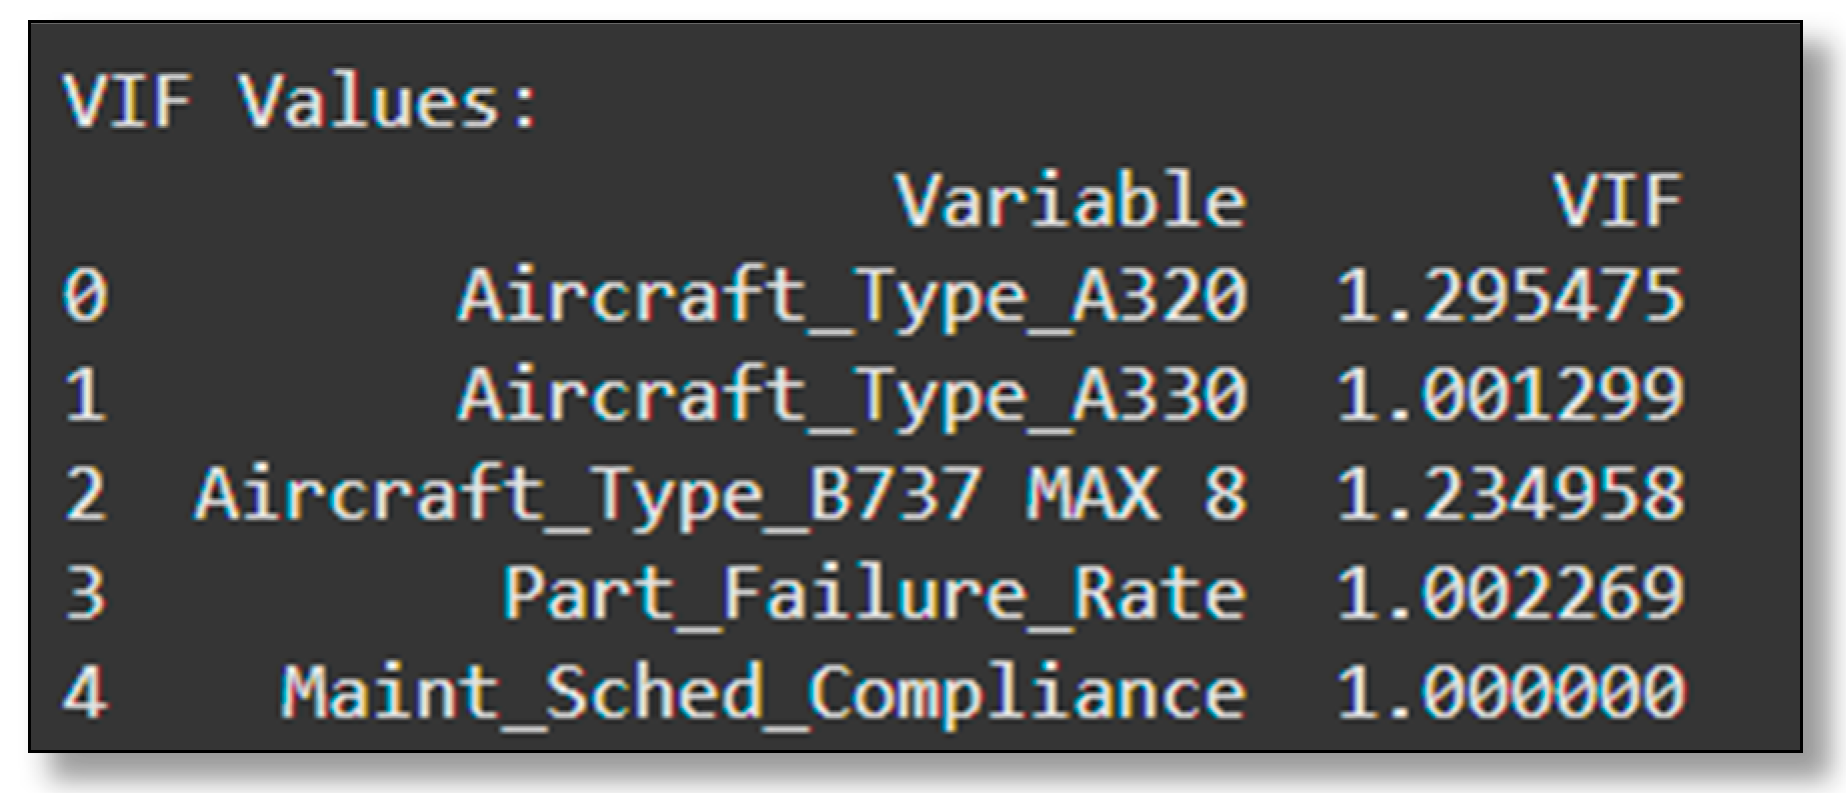Click the VIF value 1.002269
This screenshot has width=1846, height=793.
tap(1509, 593)
